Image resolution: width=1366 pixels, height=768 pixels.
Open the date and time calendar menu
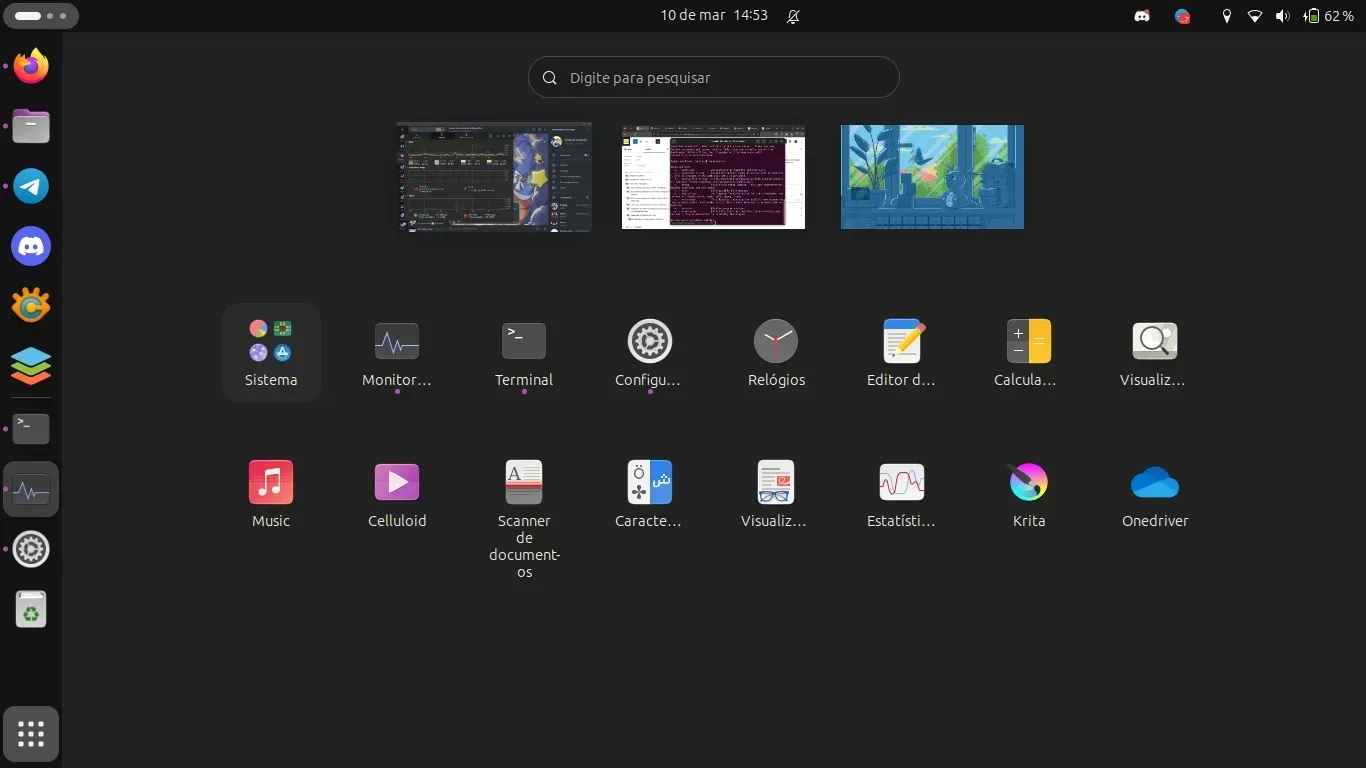tap(713, 16)
